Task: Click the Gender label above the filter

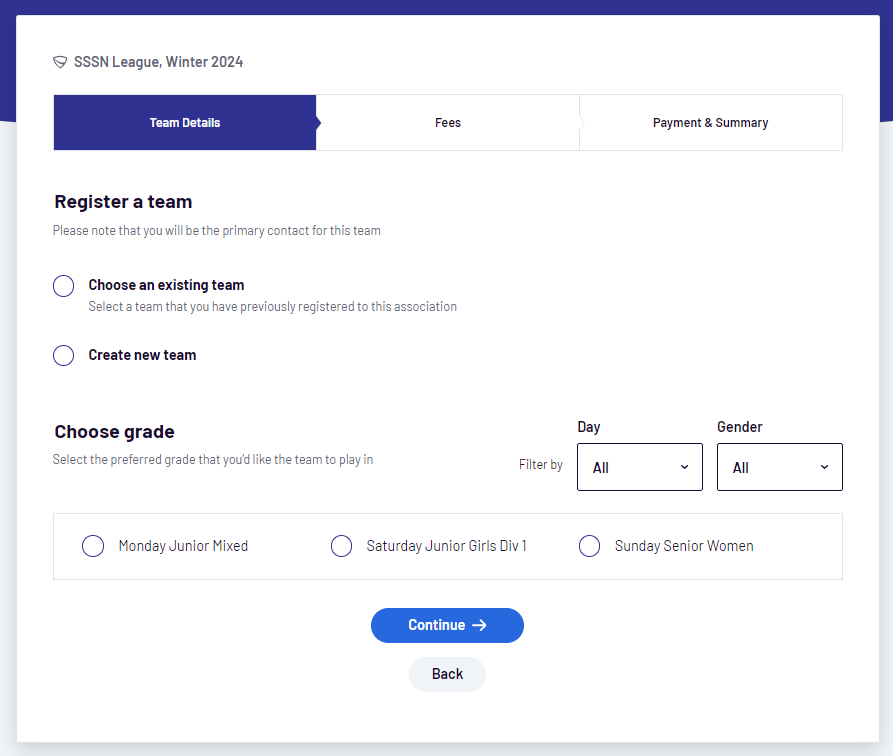Action: (x=739, y=427)
